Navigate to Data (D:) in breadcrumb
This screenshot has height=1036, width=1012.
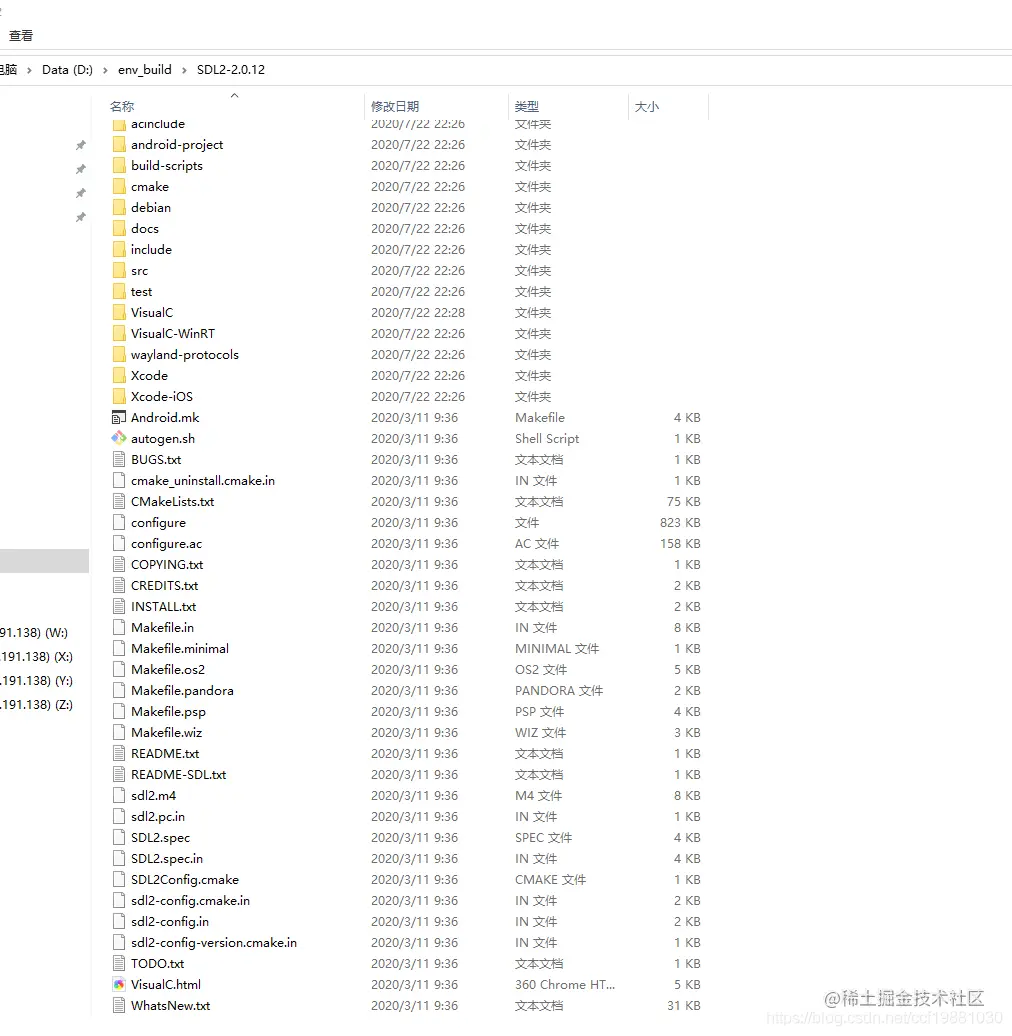67,69
